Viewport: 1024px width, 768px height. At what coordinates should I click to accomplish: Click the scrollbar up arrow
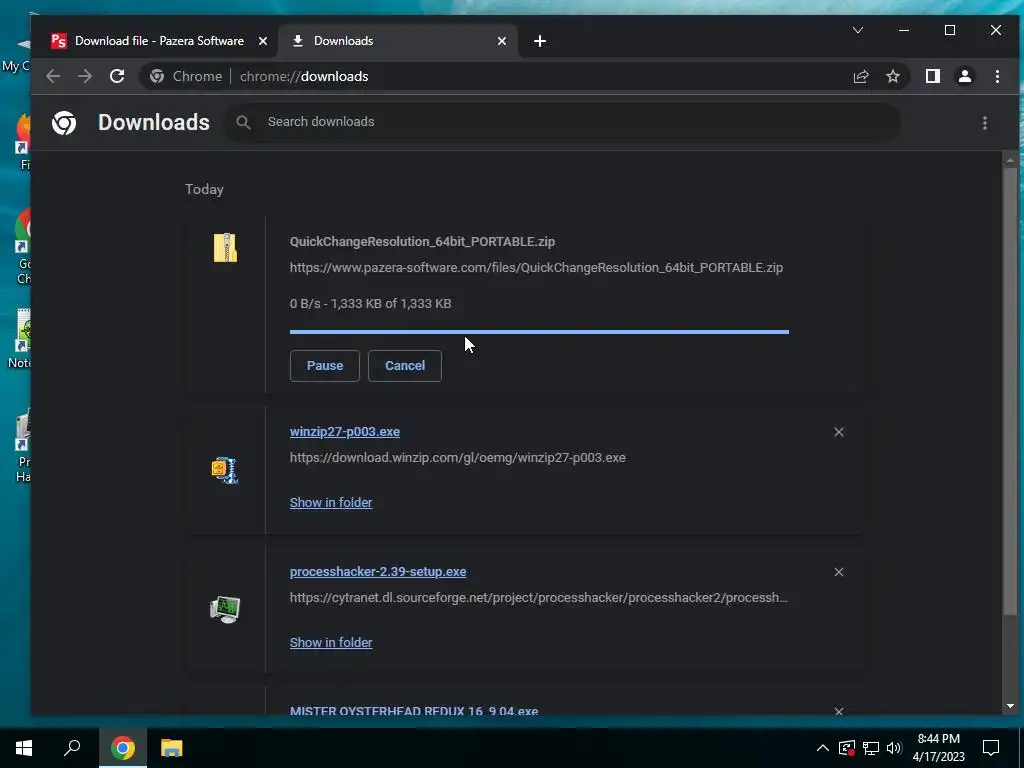pos(1010,160)
